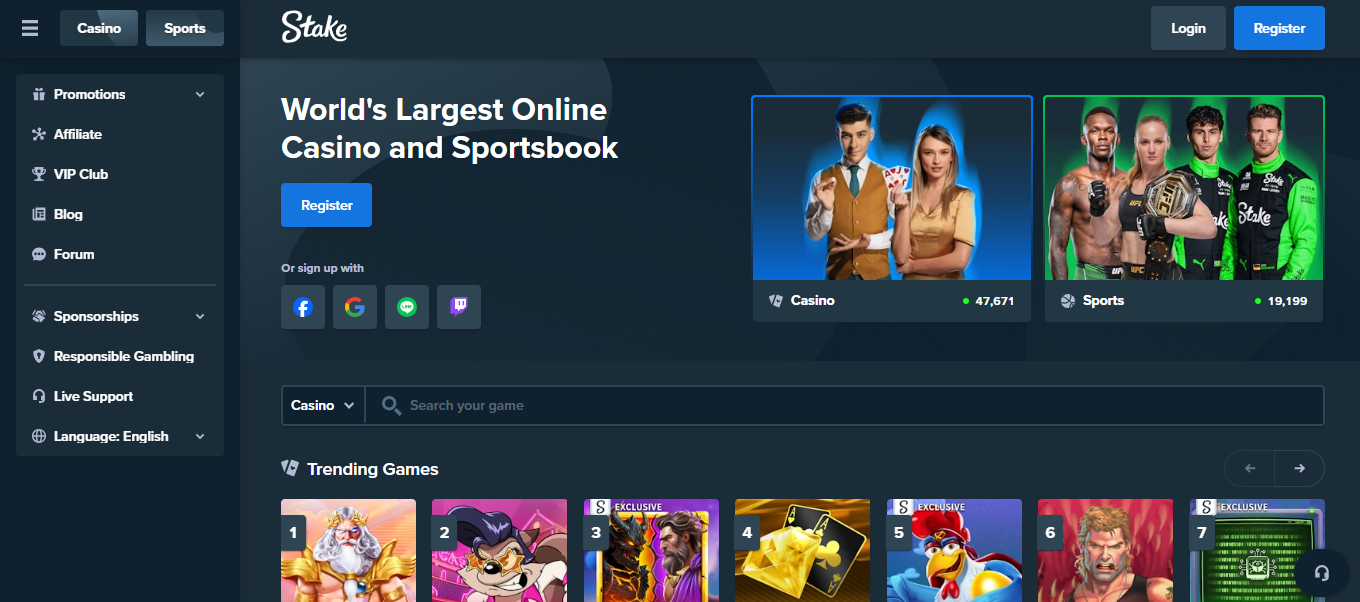Switch to the Casino tab in header

[x=99, y=28]
